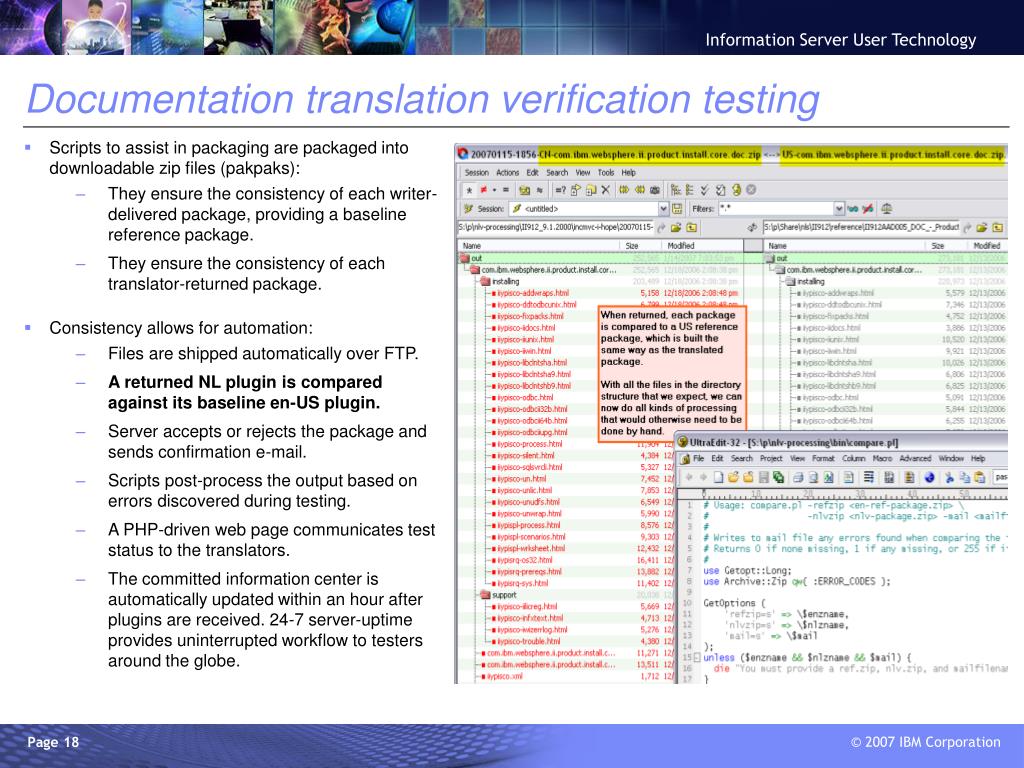Click the blue glasses icon after Filters
Viewport: 1024px width, 768px height.
point(853,209)
